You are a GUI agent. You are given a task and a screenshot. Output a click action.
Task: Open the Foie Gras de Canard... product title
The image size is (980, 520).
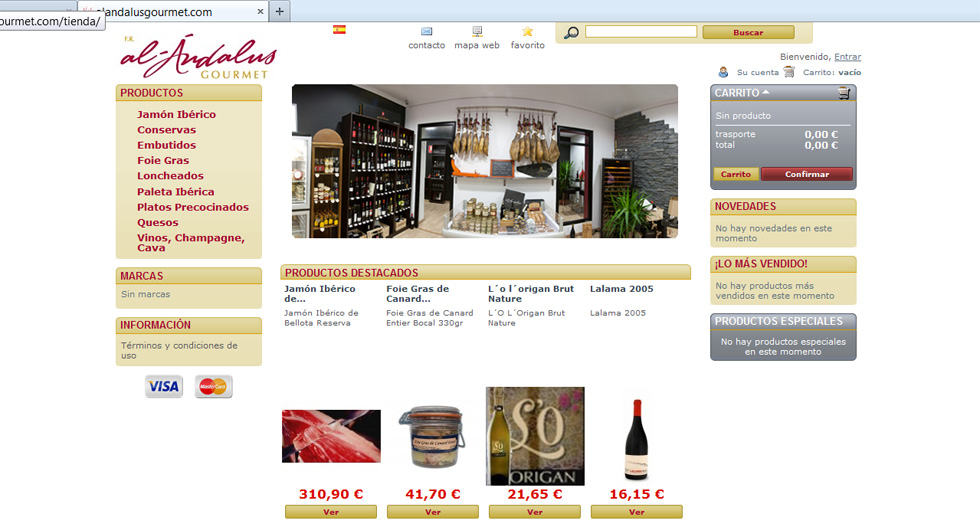(418, 294)
